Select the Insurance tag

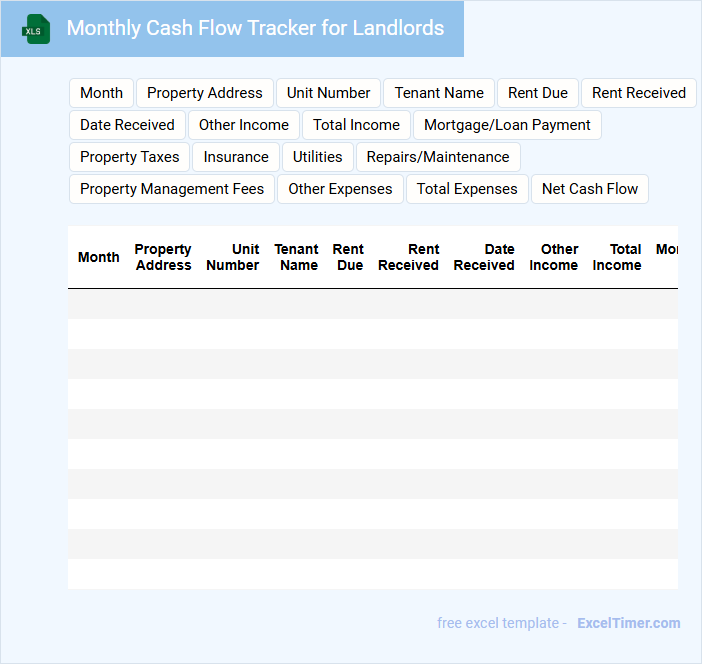(x=236, y=157)
